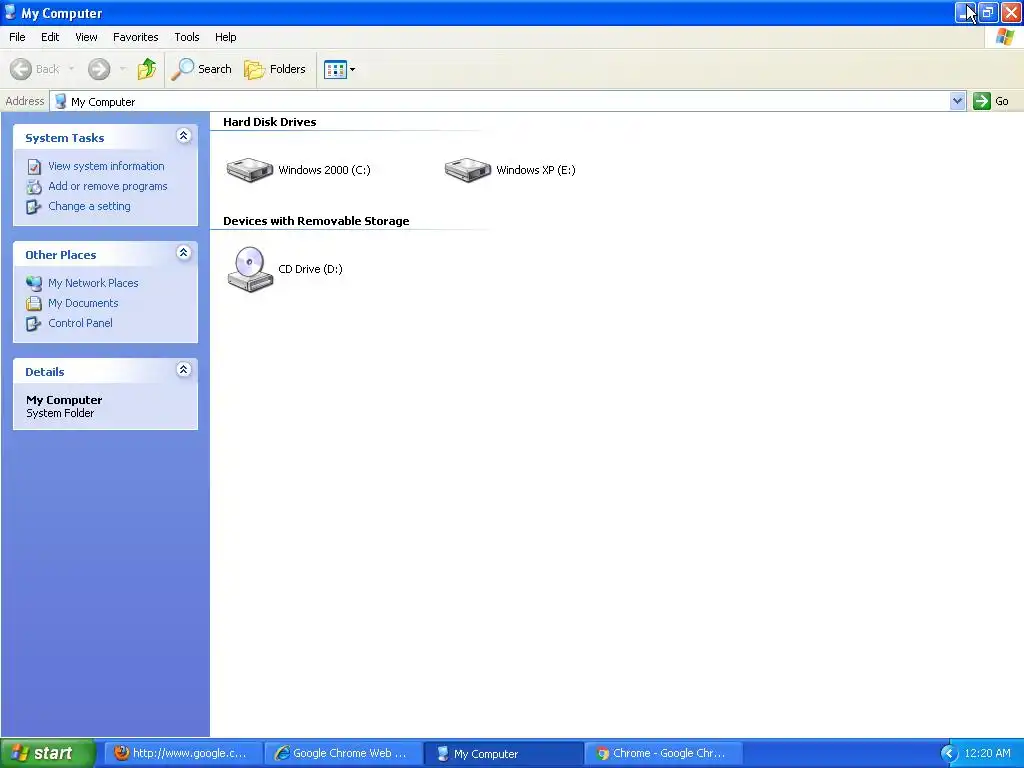Open the Help menu
Screen dimensions: 1024x768
[226, 37]
